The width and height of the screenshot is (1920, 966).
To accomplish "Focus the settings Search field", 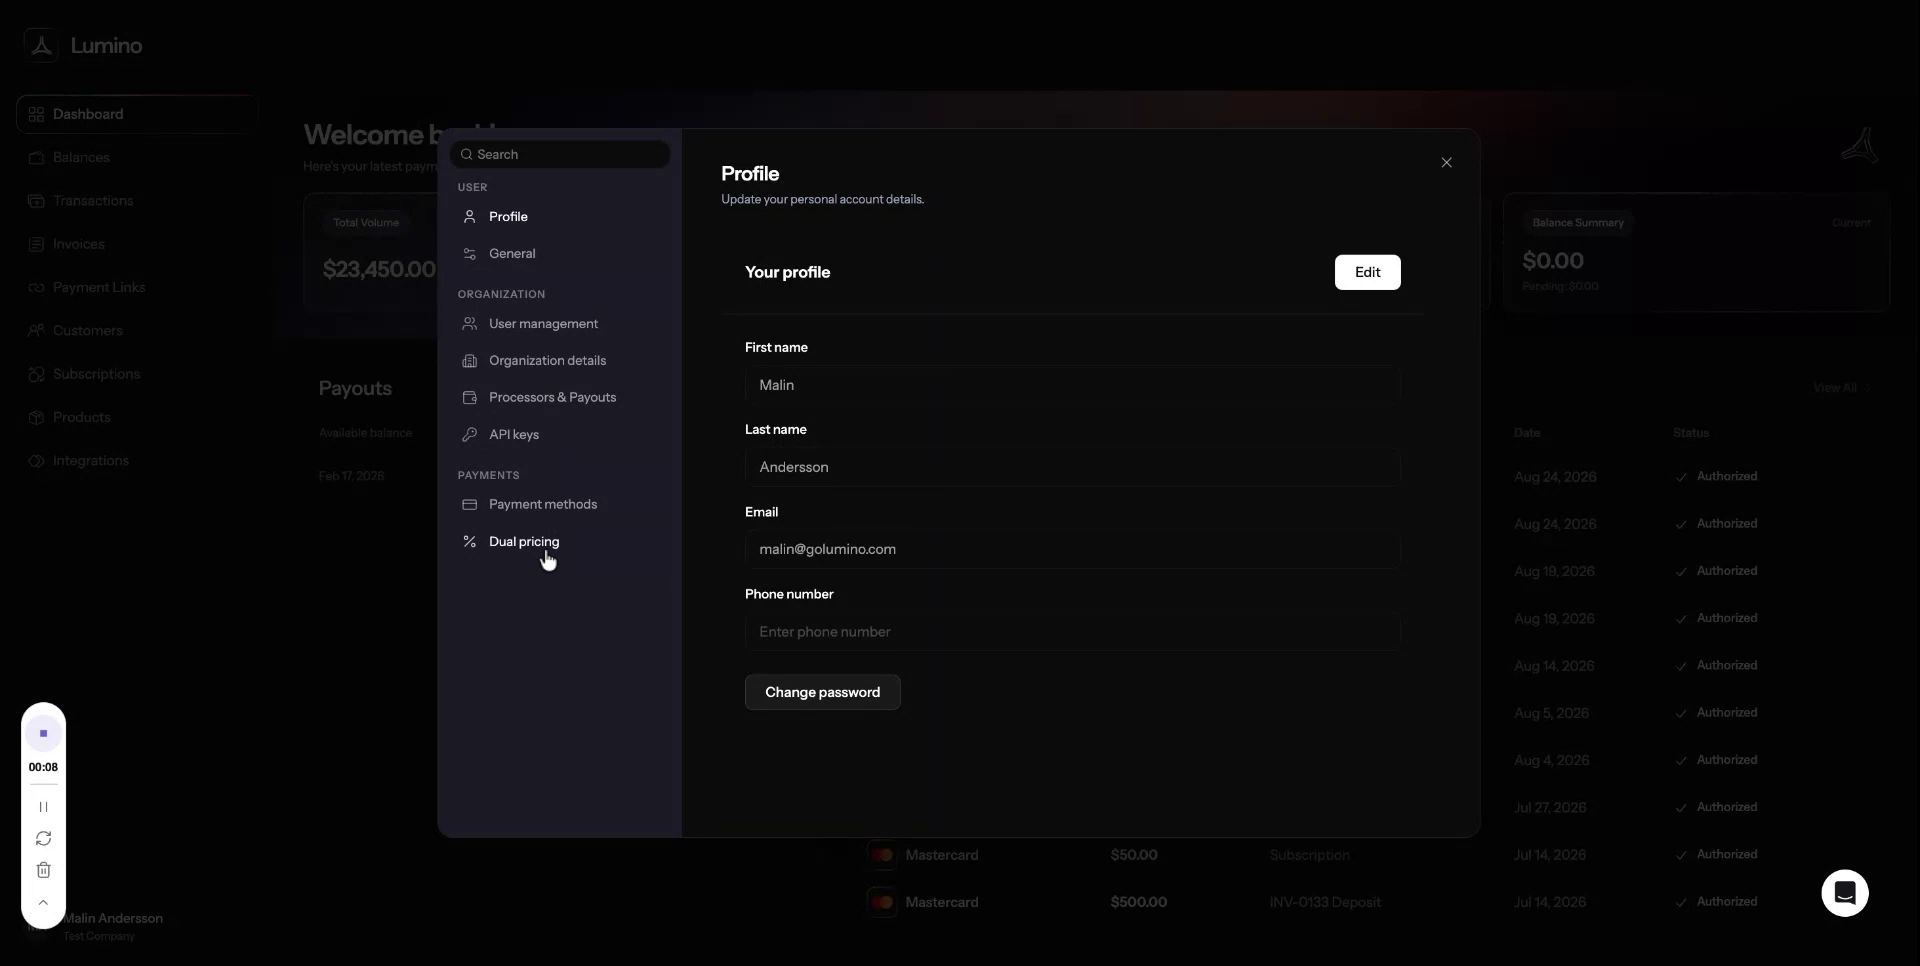I will 560,155.
